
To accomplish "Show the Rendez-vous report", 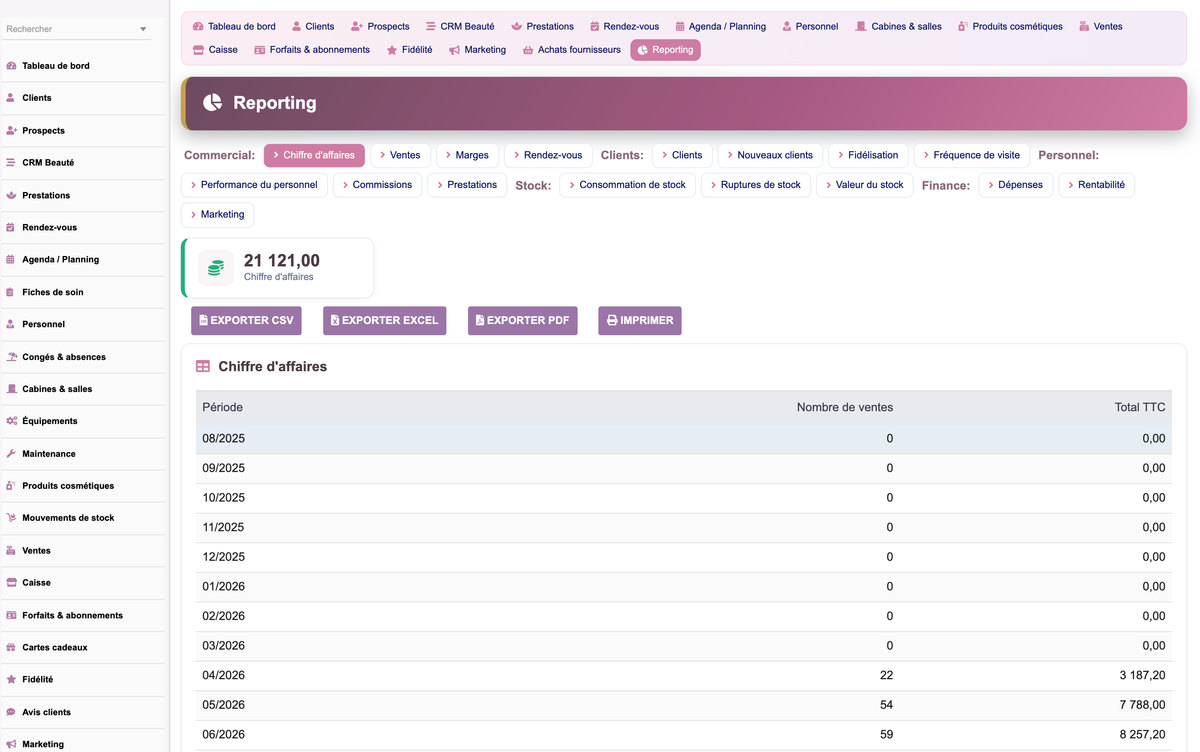I will (x=548, y=156).
